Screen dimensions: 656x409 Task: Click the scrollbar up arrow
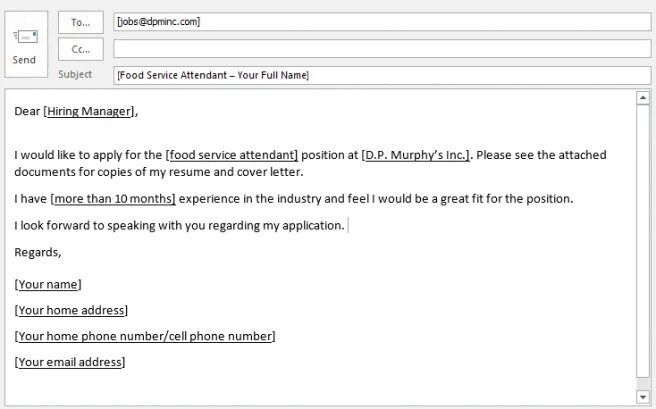tap(643, 98)
